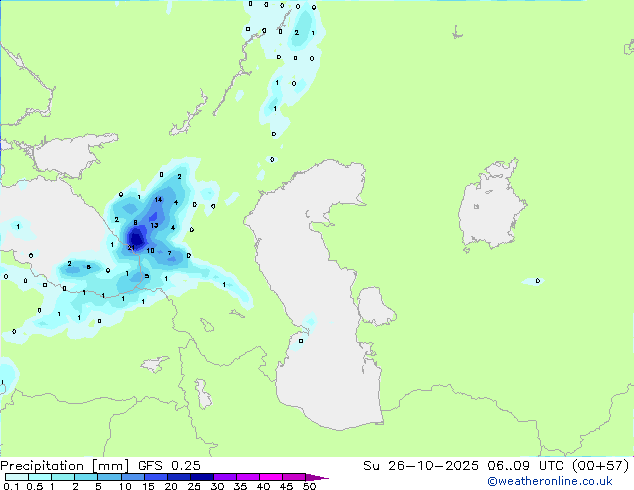Click the legend label '25'
Screen dimensions: 634x490
pos(194,486)
